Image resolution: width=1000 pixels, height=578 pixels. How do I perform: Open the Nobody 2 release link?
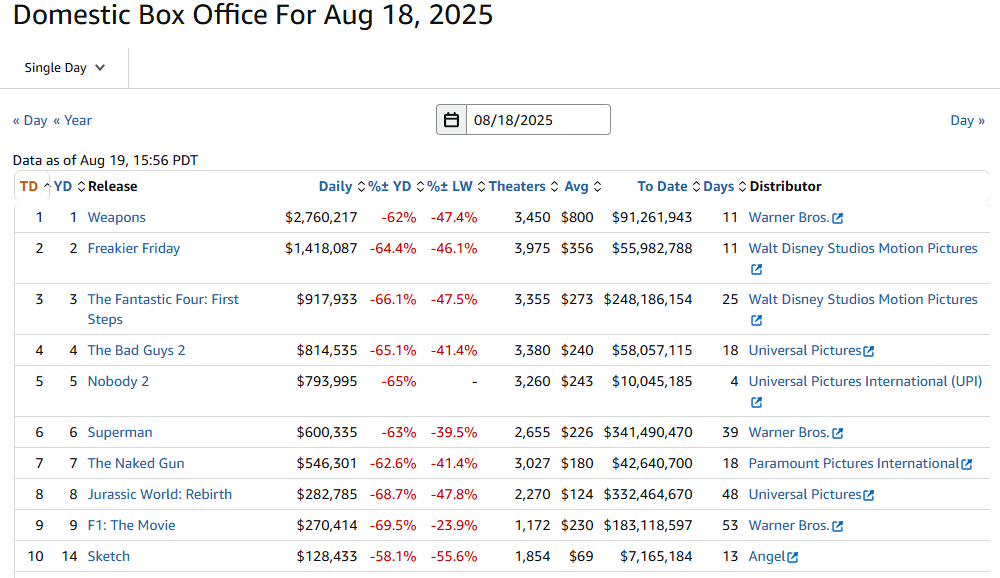click(118, 382)
